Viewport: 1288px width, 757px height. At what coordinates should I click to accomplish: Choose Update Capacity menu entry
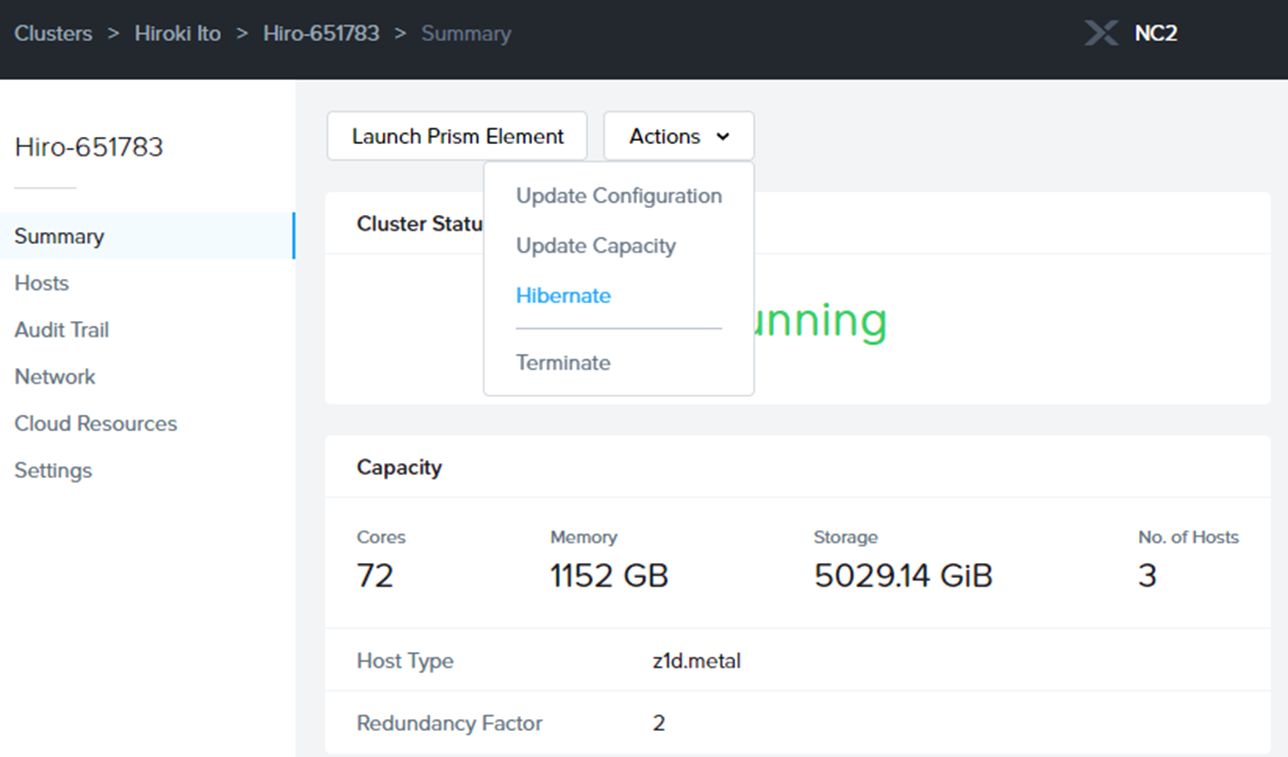(x=596, y=246)
